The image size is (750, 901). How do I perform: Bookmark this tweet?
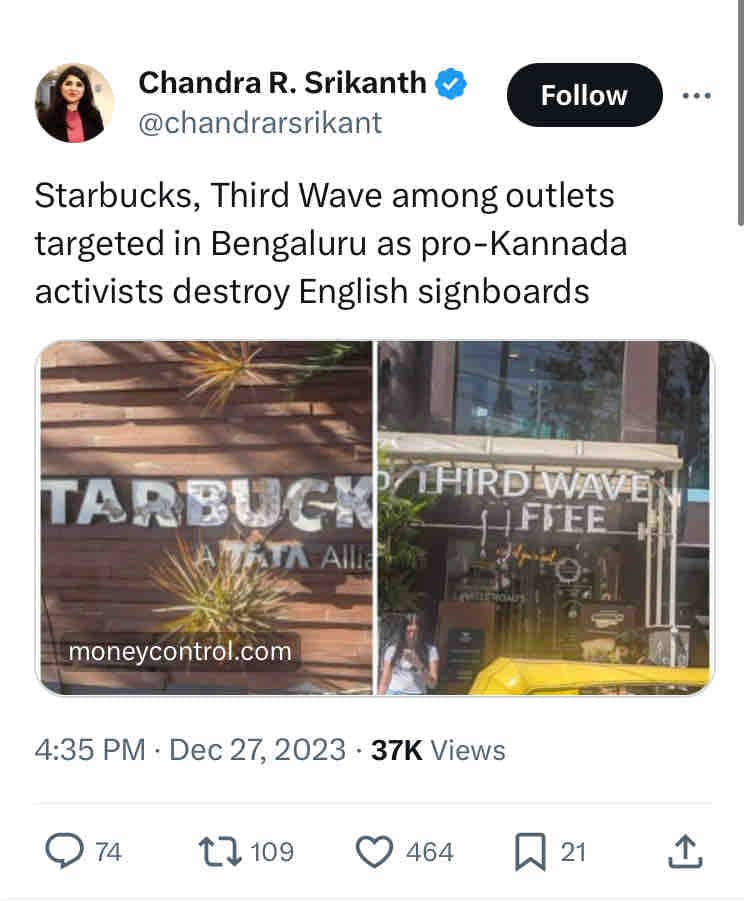tap(530, 852)
